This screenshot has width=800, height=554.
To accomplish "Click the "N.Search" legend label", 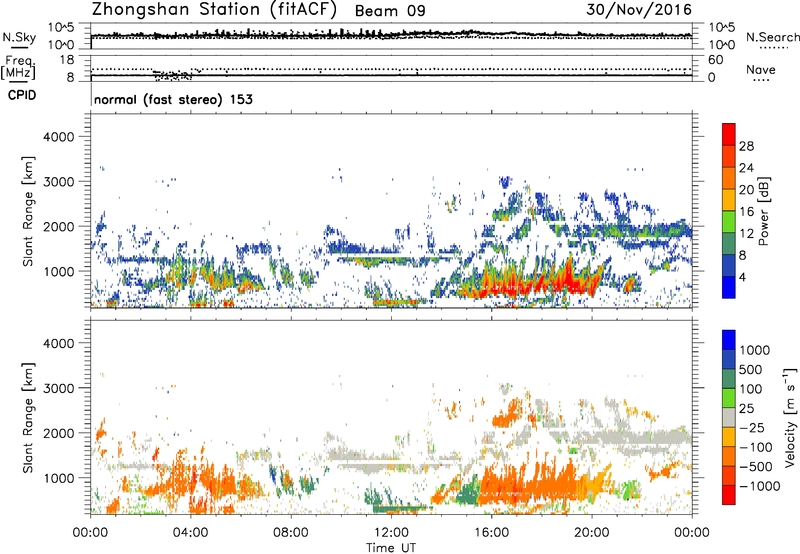I will click(772, 37).
